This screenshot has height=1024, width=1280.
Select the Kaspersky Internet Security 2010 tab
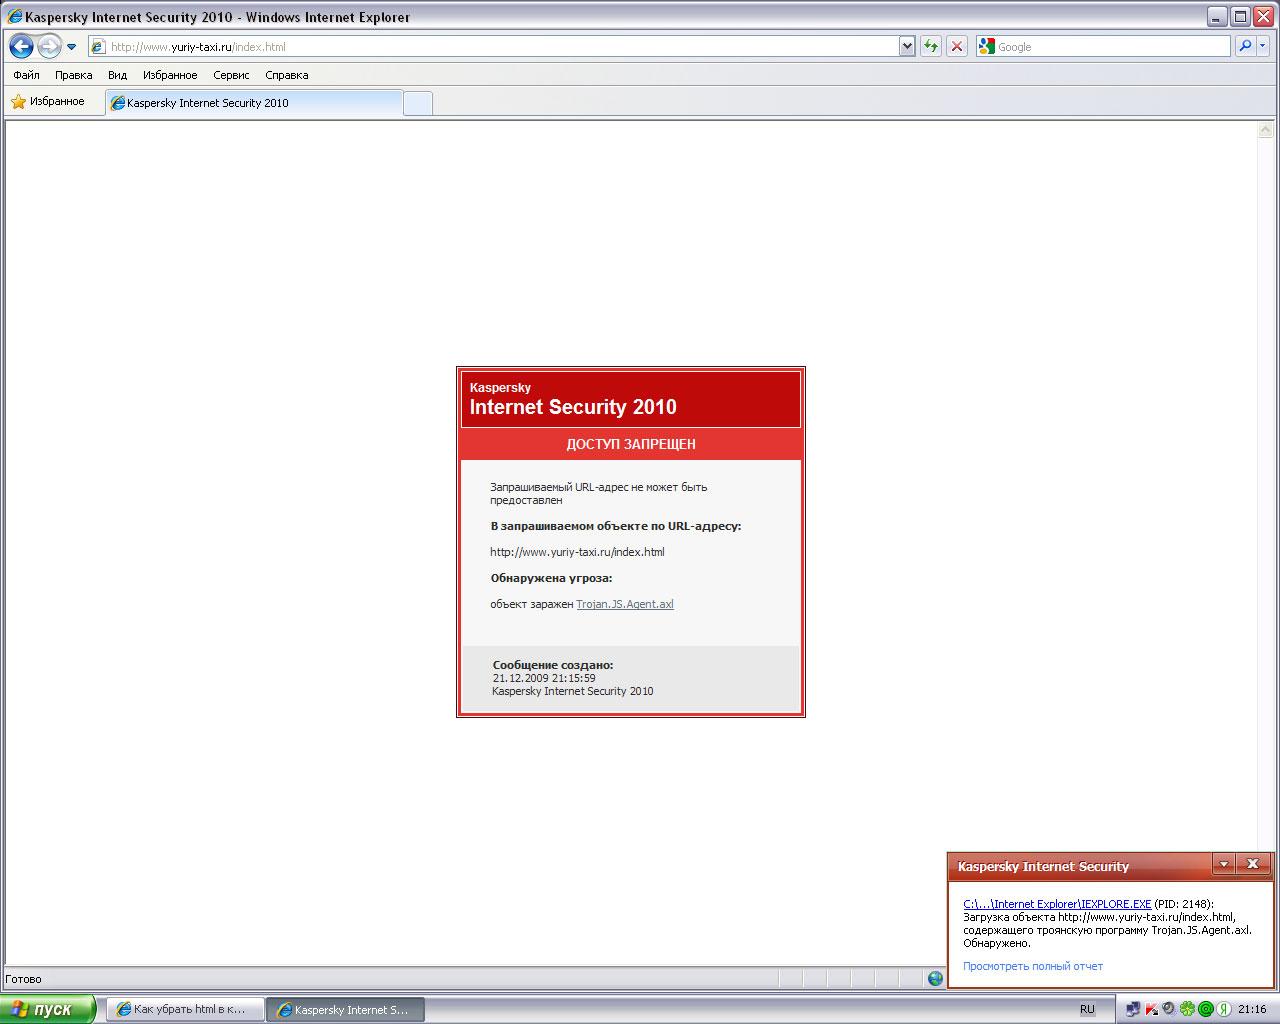tap(254, 102)
